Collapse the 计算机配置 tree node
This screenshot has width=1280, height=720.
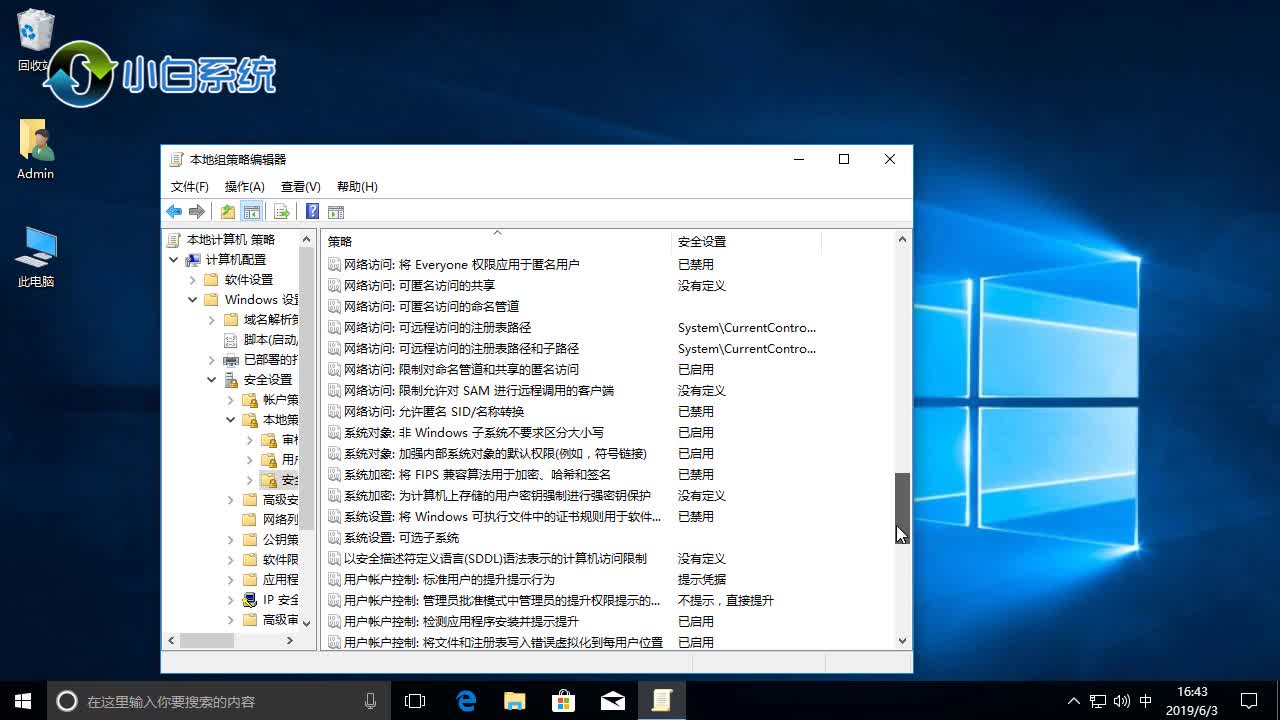[174, 259]
